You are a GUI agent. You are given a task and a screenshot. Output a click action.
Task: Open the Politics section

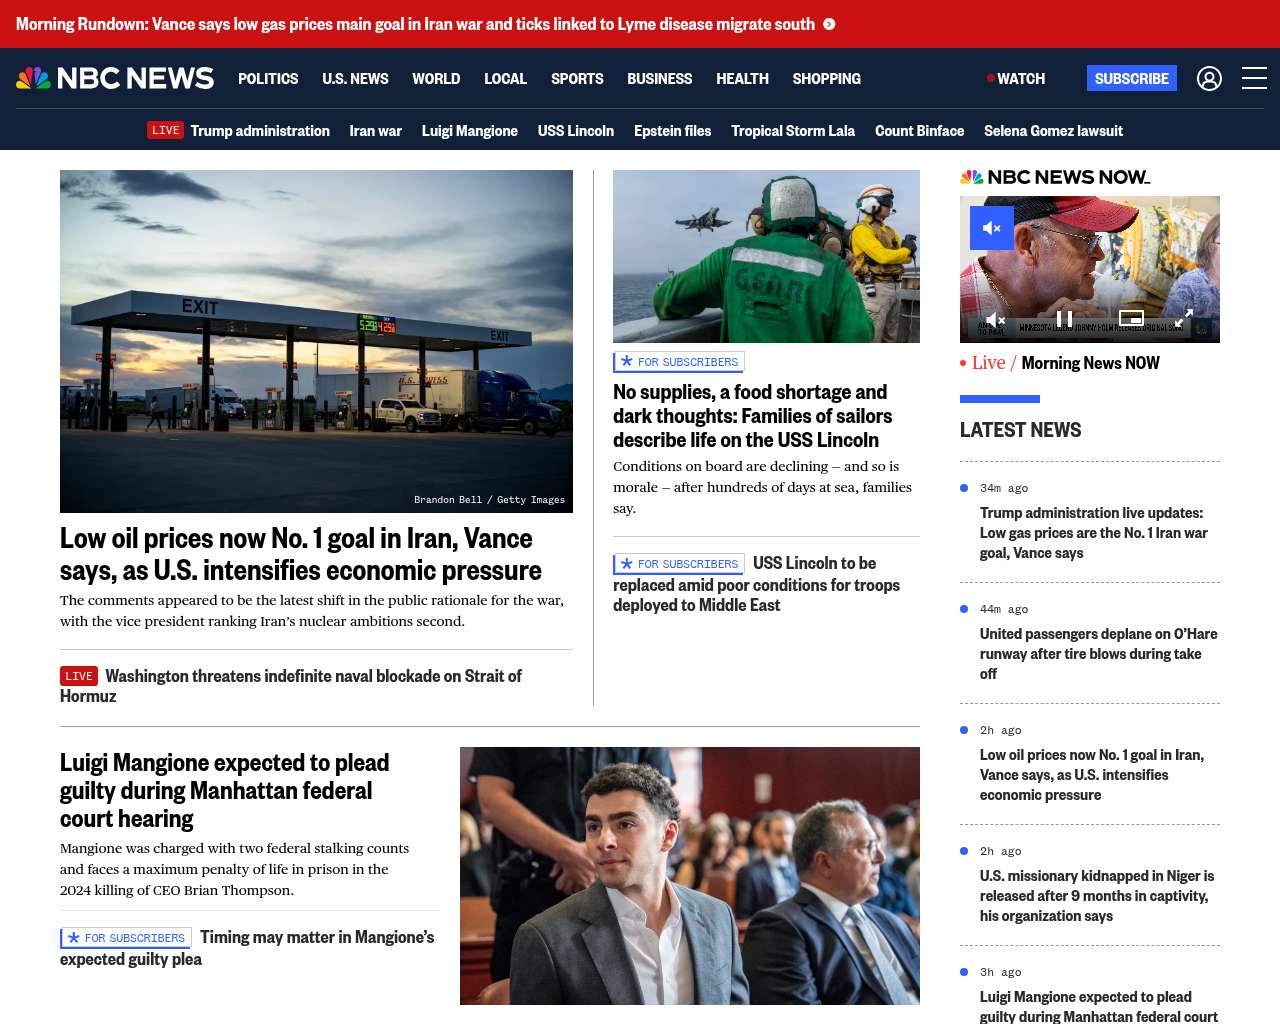pyautogui.click(x=268, y=78)
